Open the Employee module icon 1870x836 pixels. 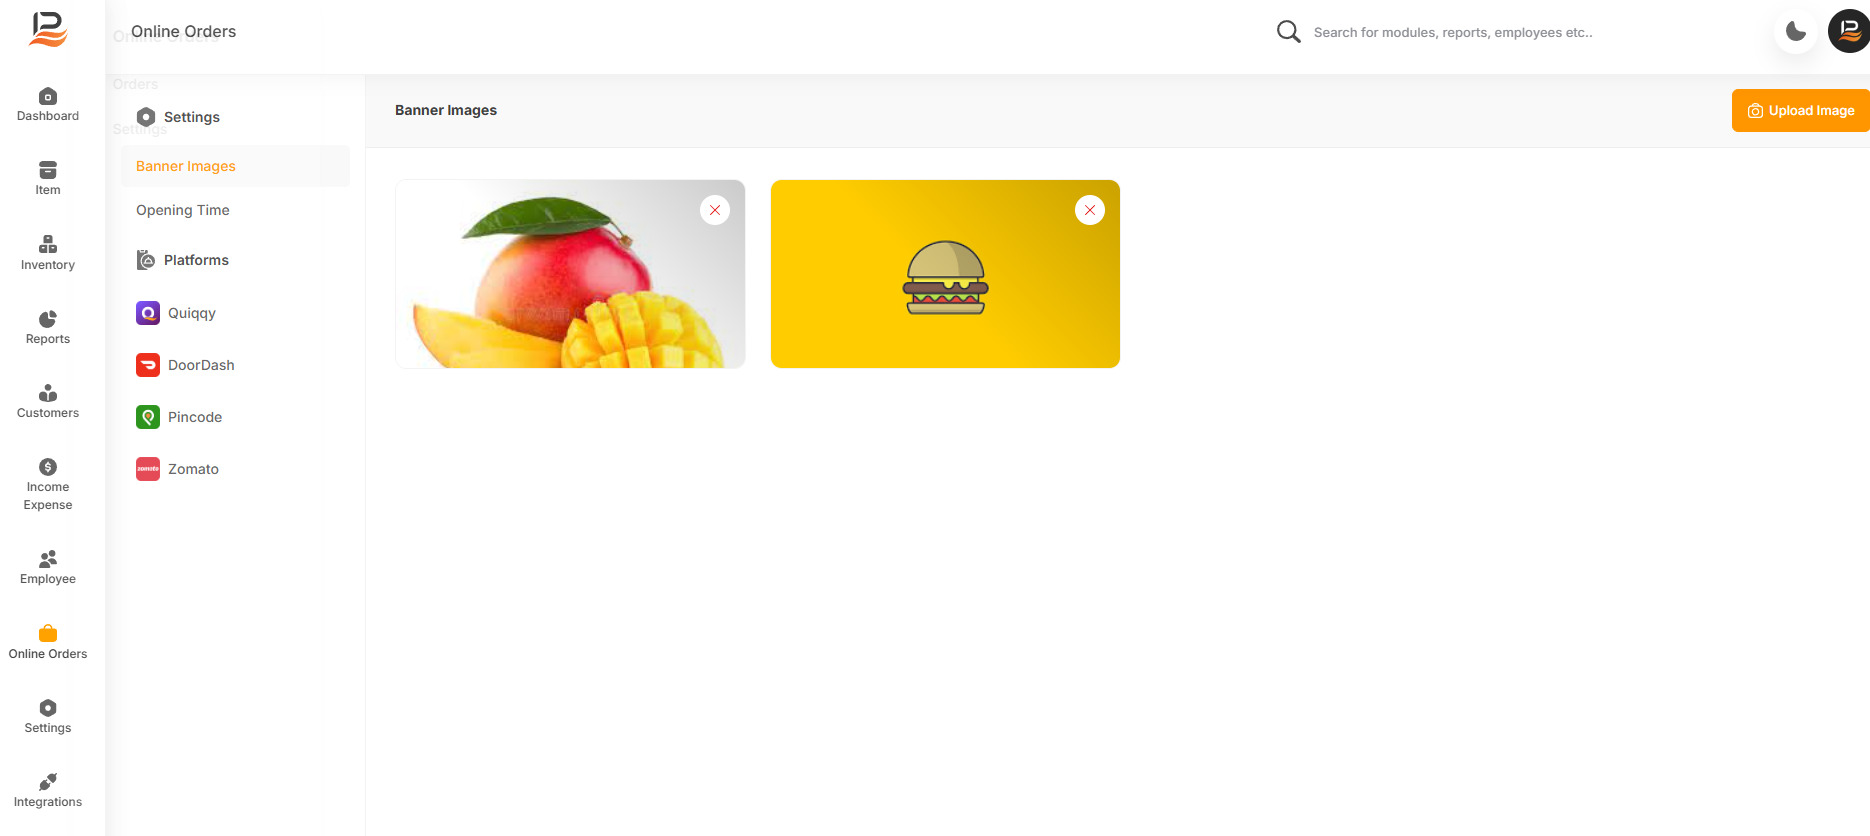48,559
